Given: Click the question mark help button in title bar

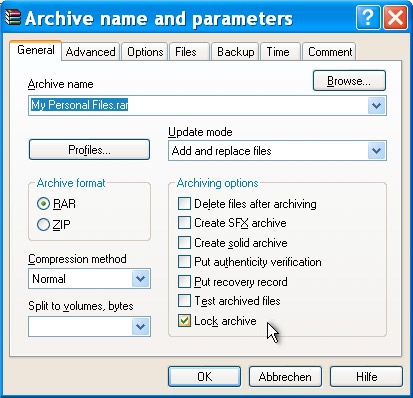Looking at the screenshot, I should coord(368,18).
